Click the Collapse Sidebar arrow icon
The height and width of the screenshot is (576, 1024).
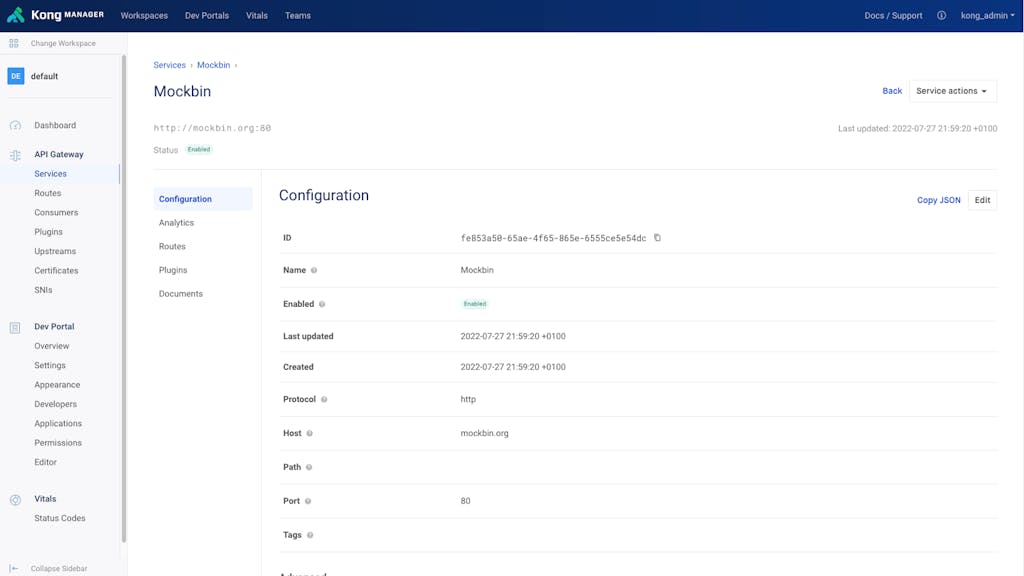14,568
